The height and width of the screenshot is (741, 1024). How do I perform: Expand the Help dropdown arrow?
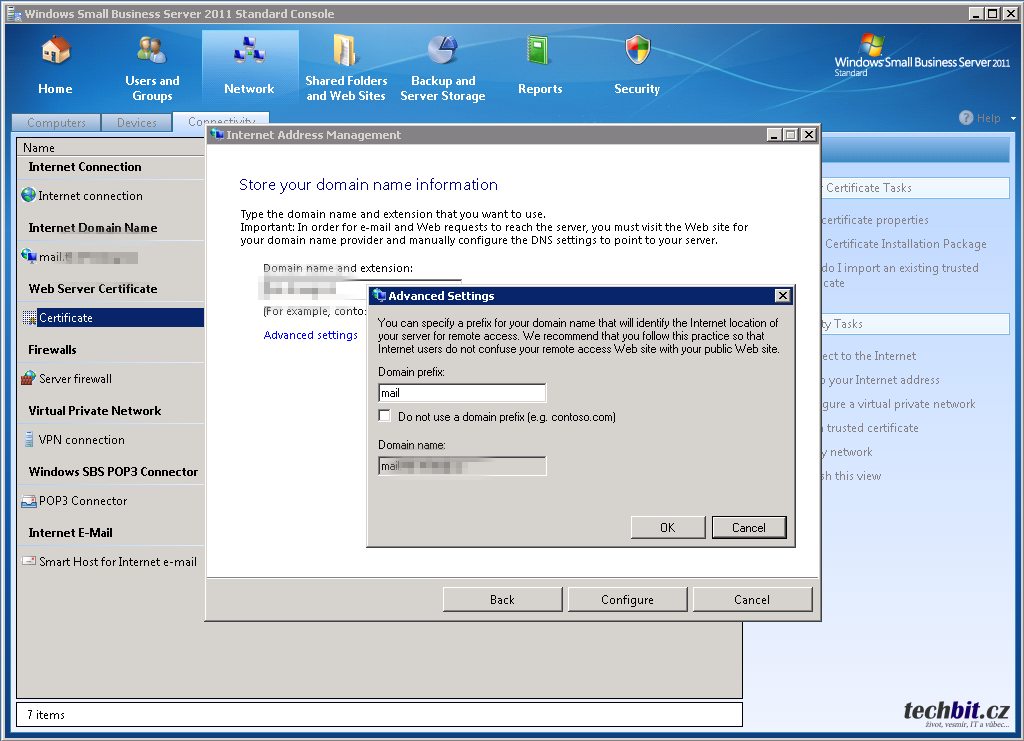[1013, 118]
